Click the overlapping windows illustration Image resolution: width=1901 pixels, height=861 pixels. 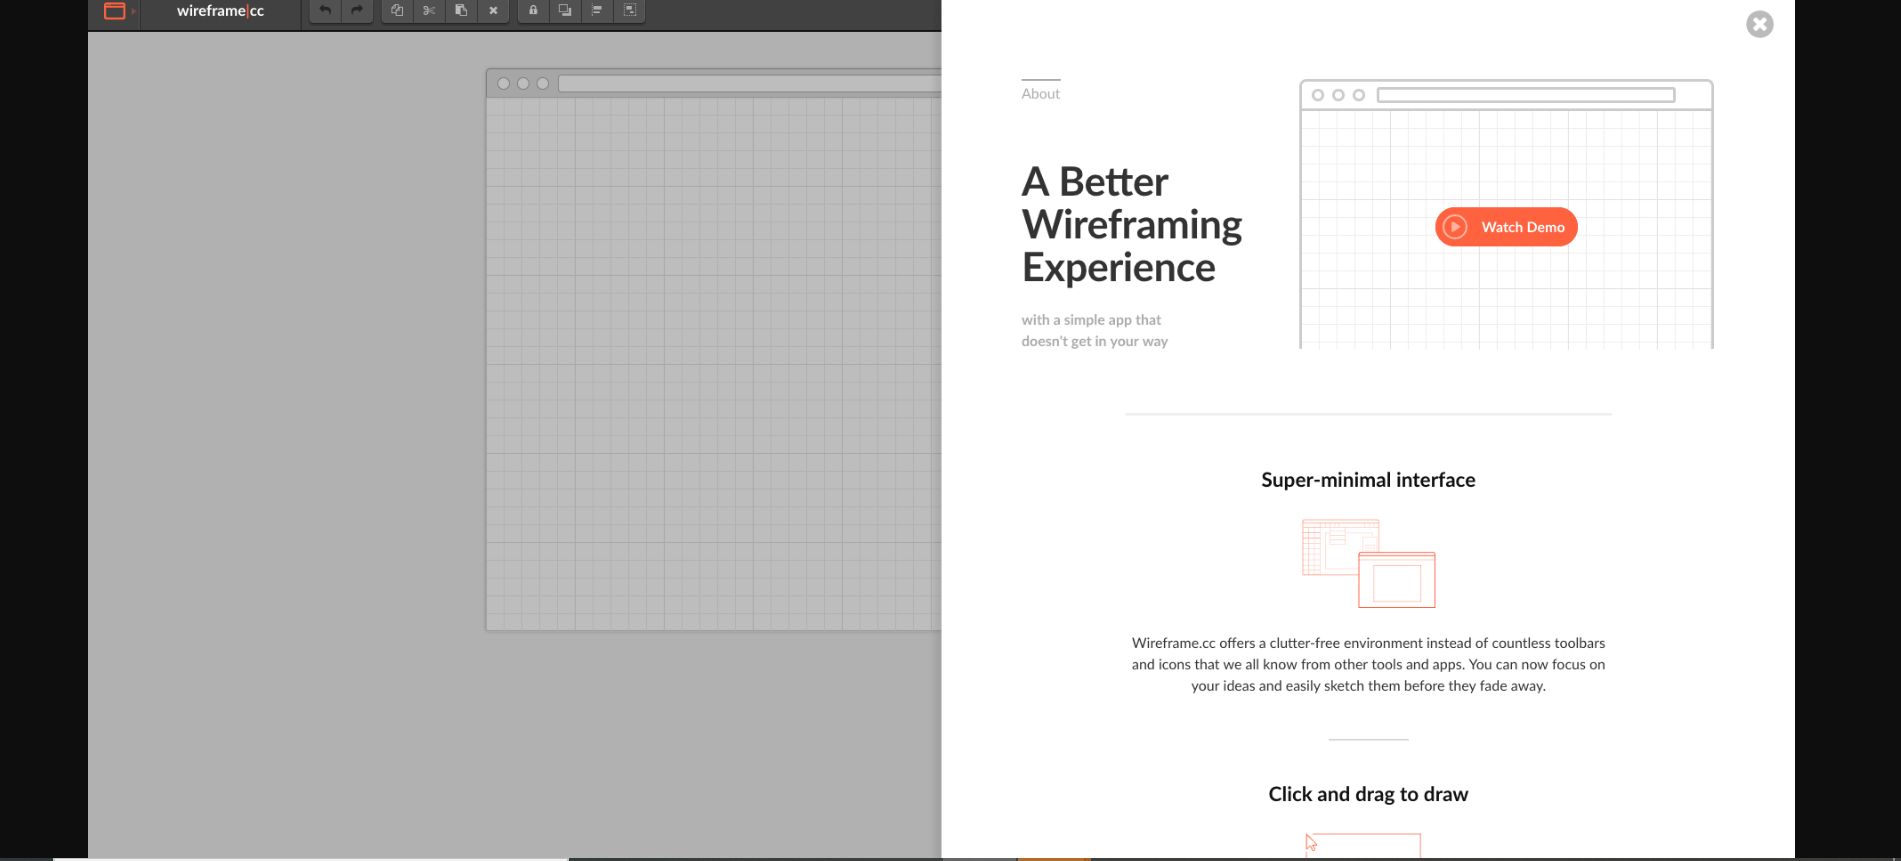[1368, 563]
